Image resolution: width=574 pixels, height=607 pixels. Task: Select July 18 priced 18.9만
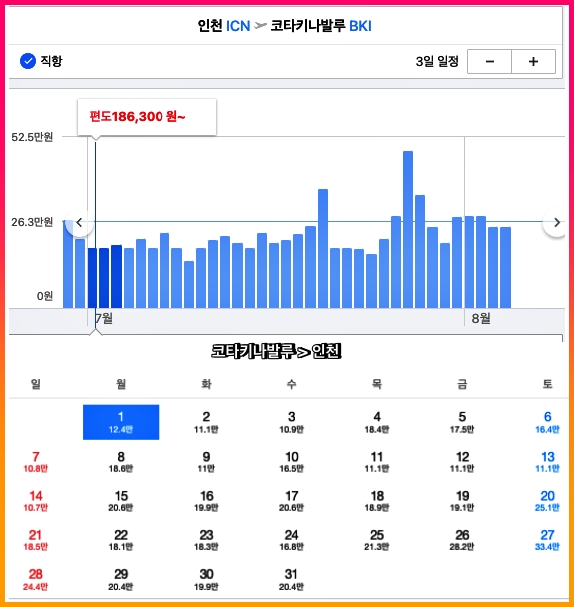click(377, 501)
